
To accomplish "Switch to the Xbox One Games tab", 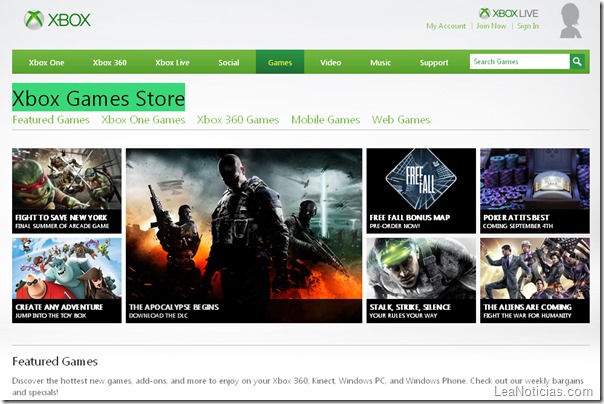I will (143, 120).
